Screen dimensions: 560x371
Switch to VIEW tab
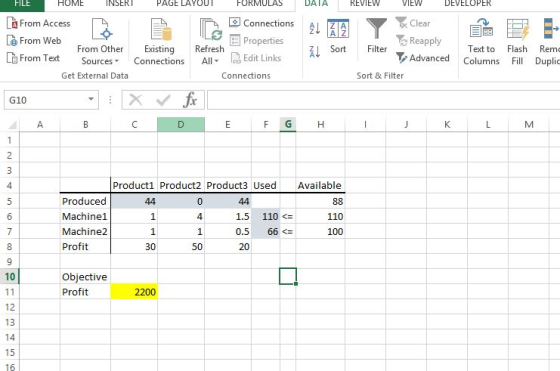pos(412,4)
